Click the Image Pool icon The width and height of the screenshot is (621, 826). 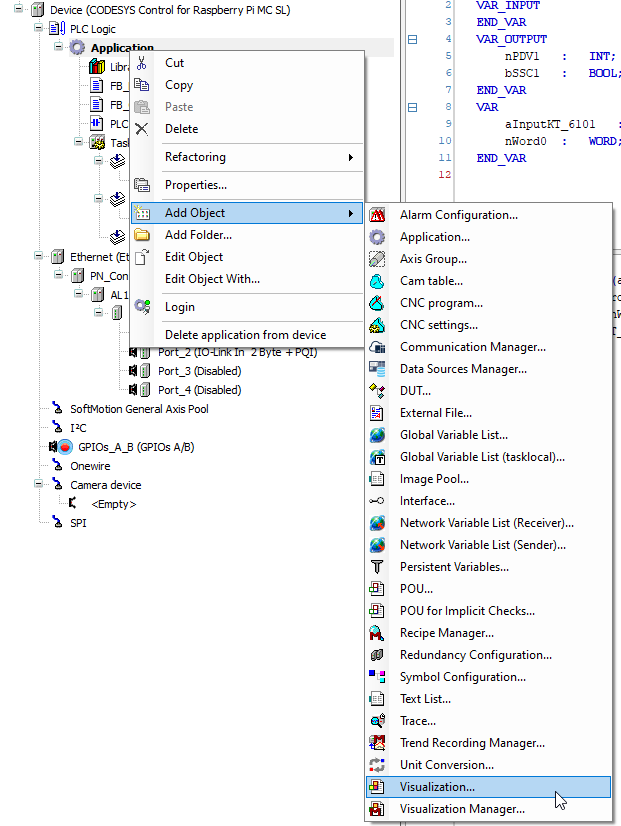[377, 479]
